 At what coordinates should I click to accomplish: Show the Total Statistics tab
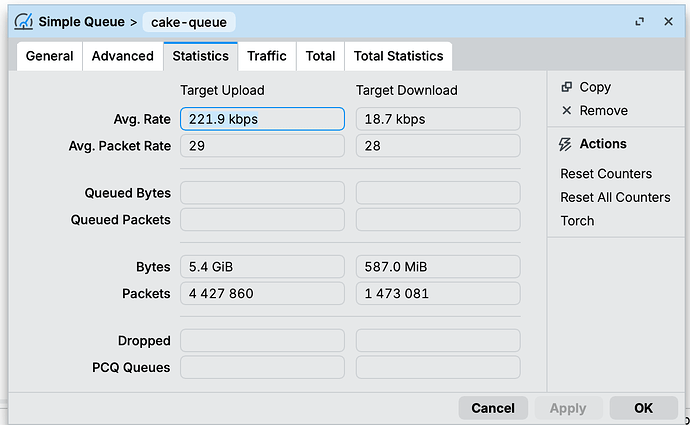(x=398, y=56)
